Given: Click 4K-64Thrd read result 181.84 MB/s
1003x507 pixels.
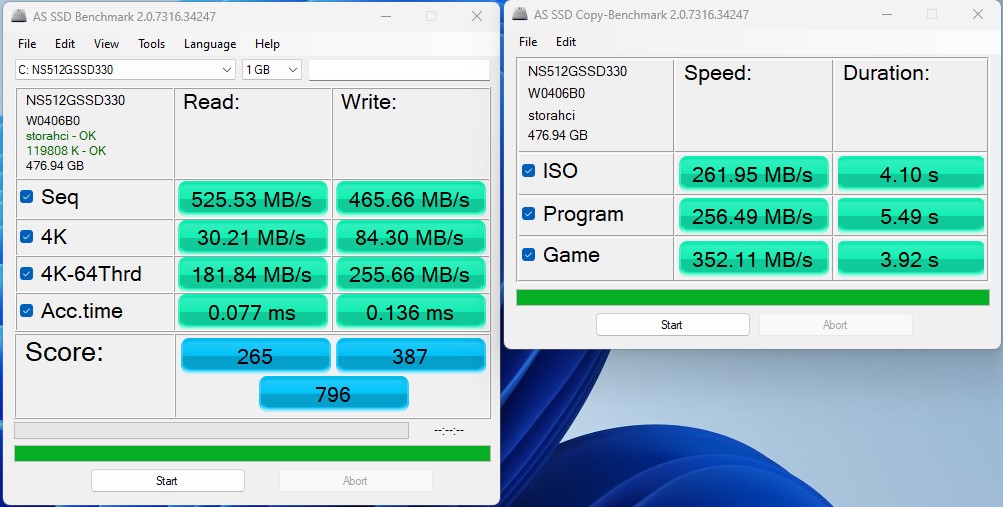Looking at the screenshot, I should tap(253, 274).
